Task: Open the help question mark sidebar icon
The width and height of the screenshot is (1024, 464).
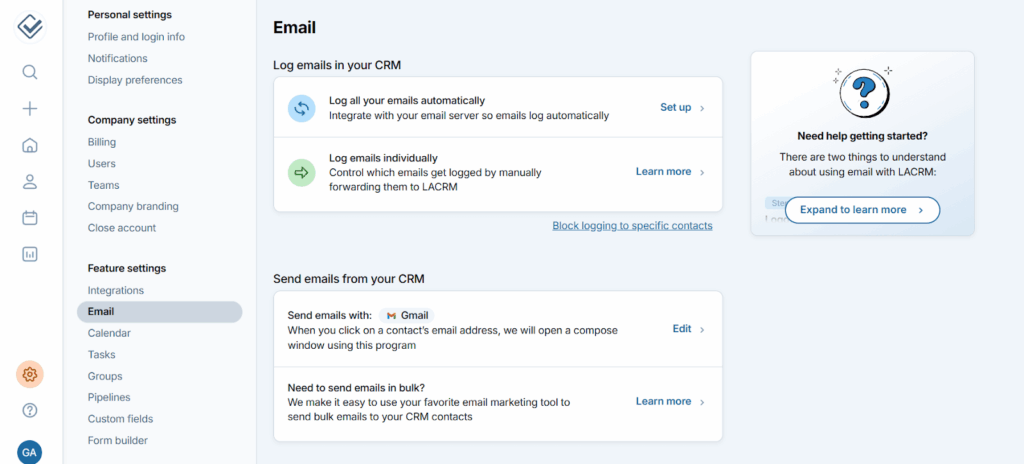Action: click(30, 410)
